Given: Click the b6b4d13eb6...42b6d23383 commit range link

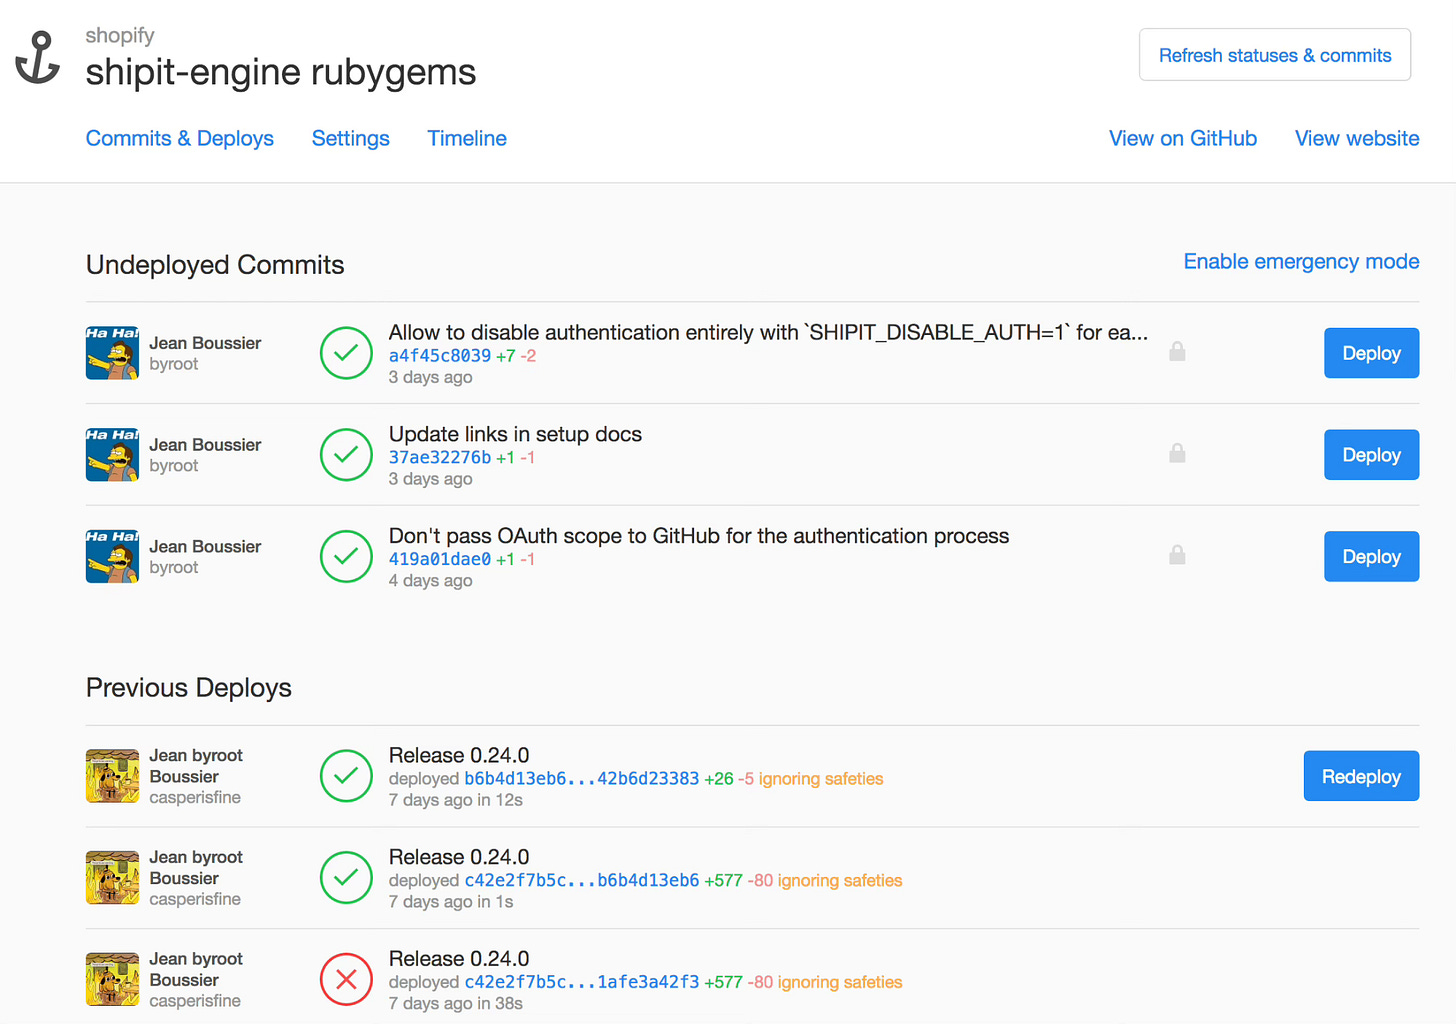Looking at the screenshot, I should 581,778.
